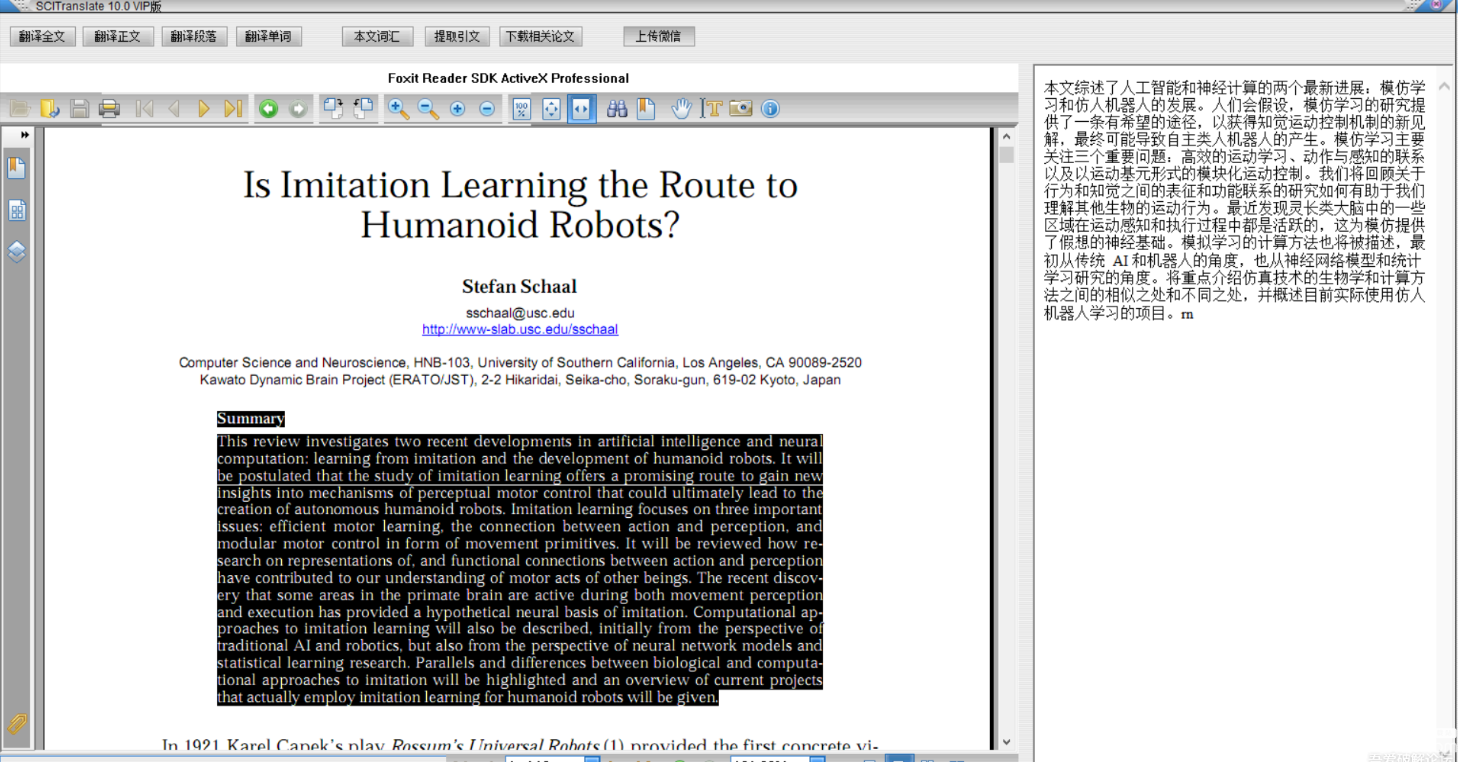Click the 'Summary' heading
The height and width of the screenshot is (762, 1458).
[x=251, y=419]
